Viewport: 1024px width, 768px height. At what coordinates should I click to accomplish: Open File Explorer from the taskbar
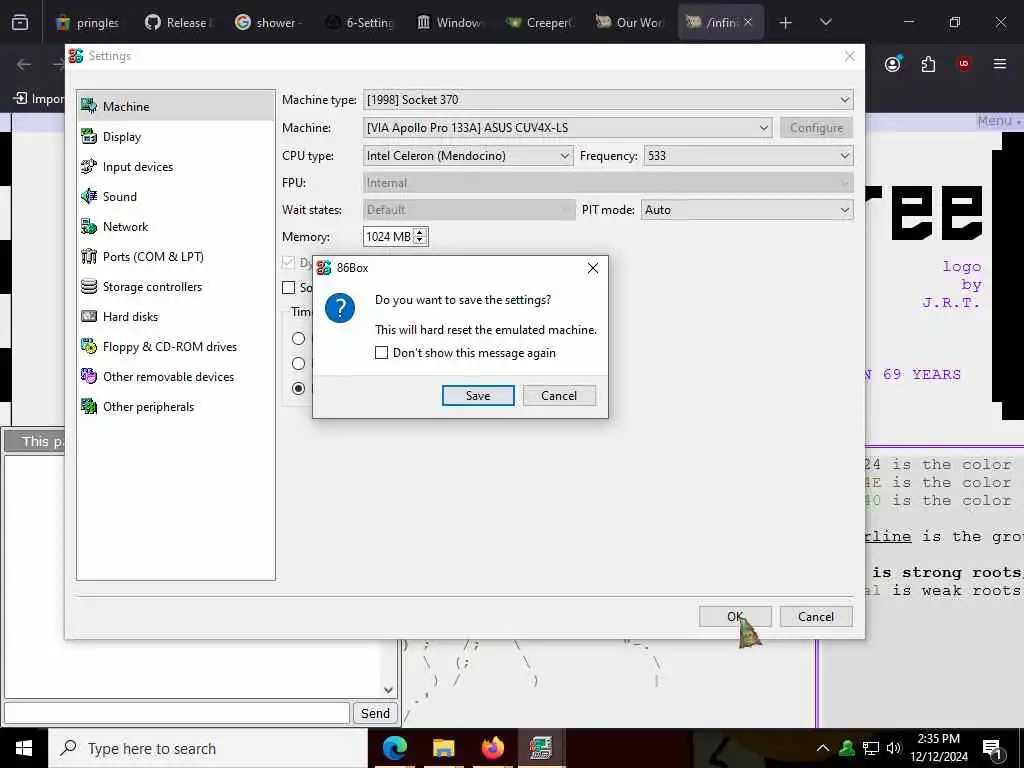[443, 748]
